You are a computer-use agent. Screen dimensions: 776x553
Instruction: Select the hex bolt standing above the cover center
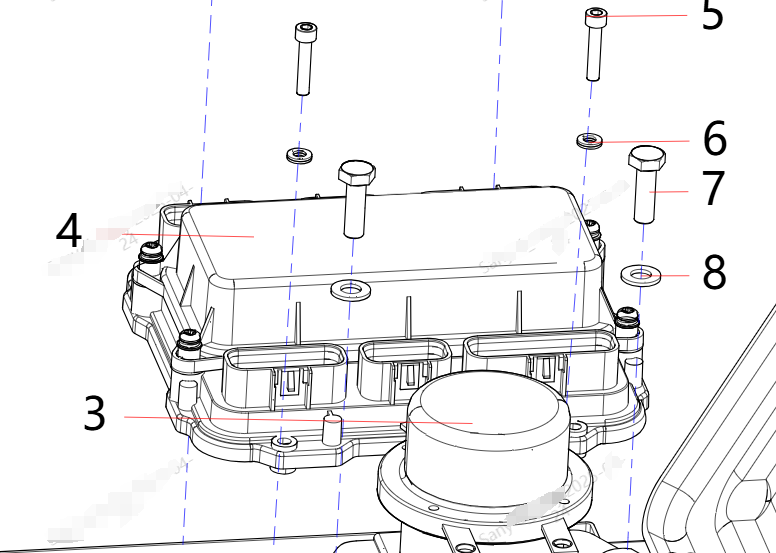tap(355, 197)
